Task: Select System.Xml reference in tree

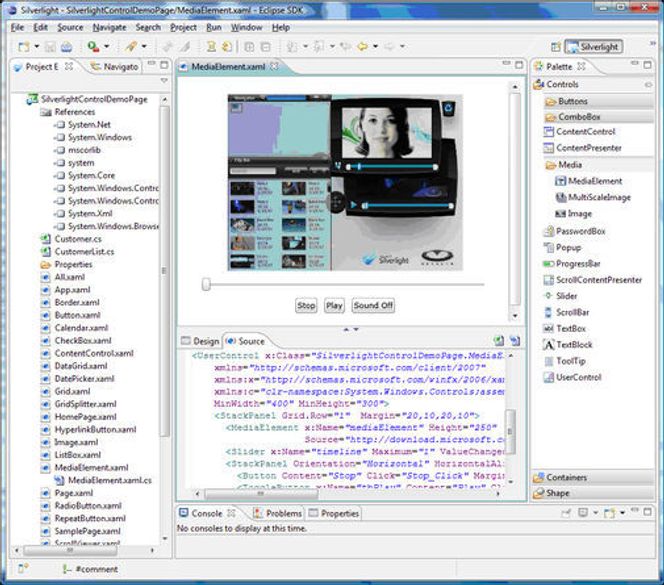Action: [x=84, y=213]
